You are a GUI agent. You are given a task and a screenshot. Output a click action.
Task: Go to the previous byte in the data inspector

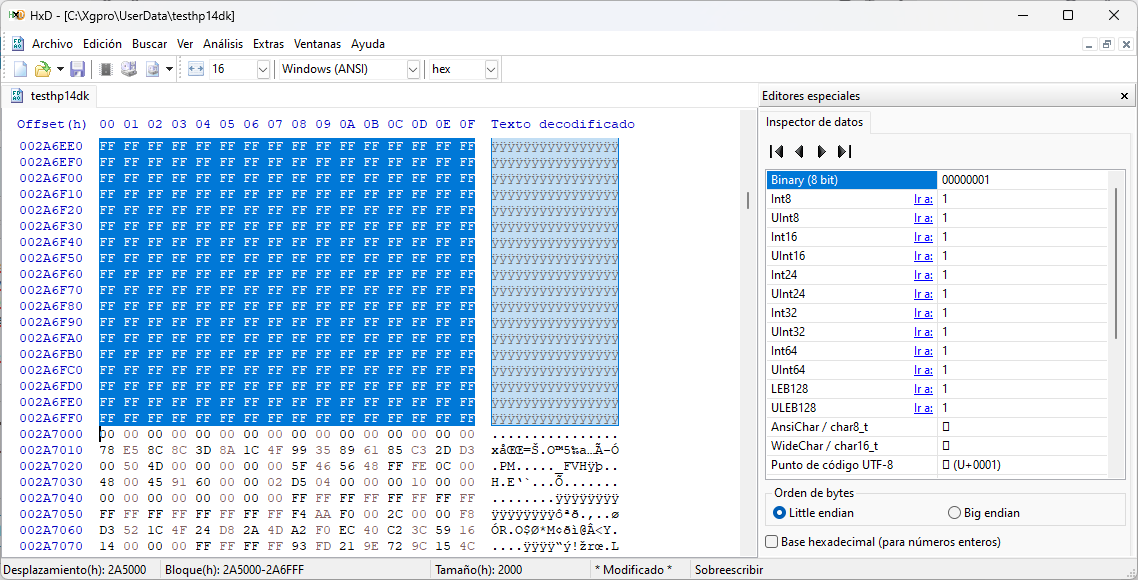(x=799, y=152)
